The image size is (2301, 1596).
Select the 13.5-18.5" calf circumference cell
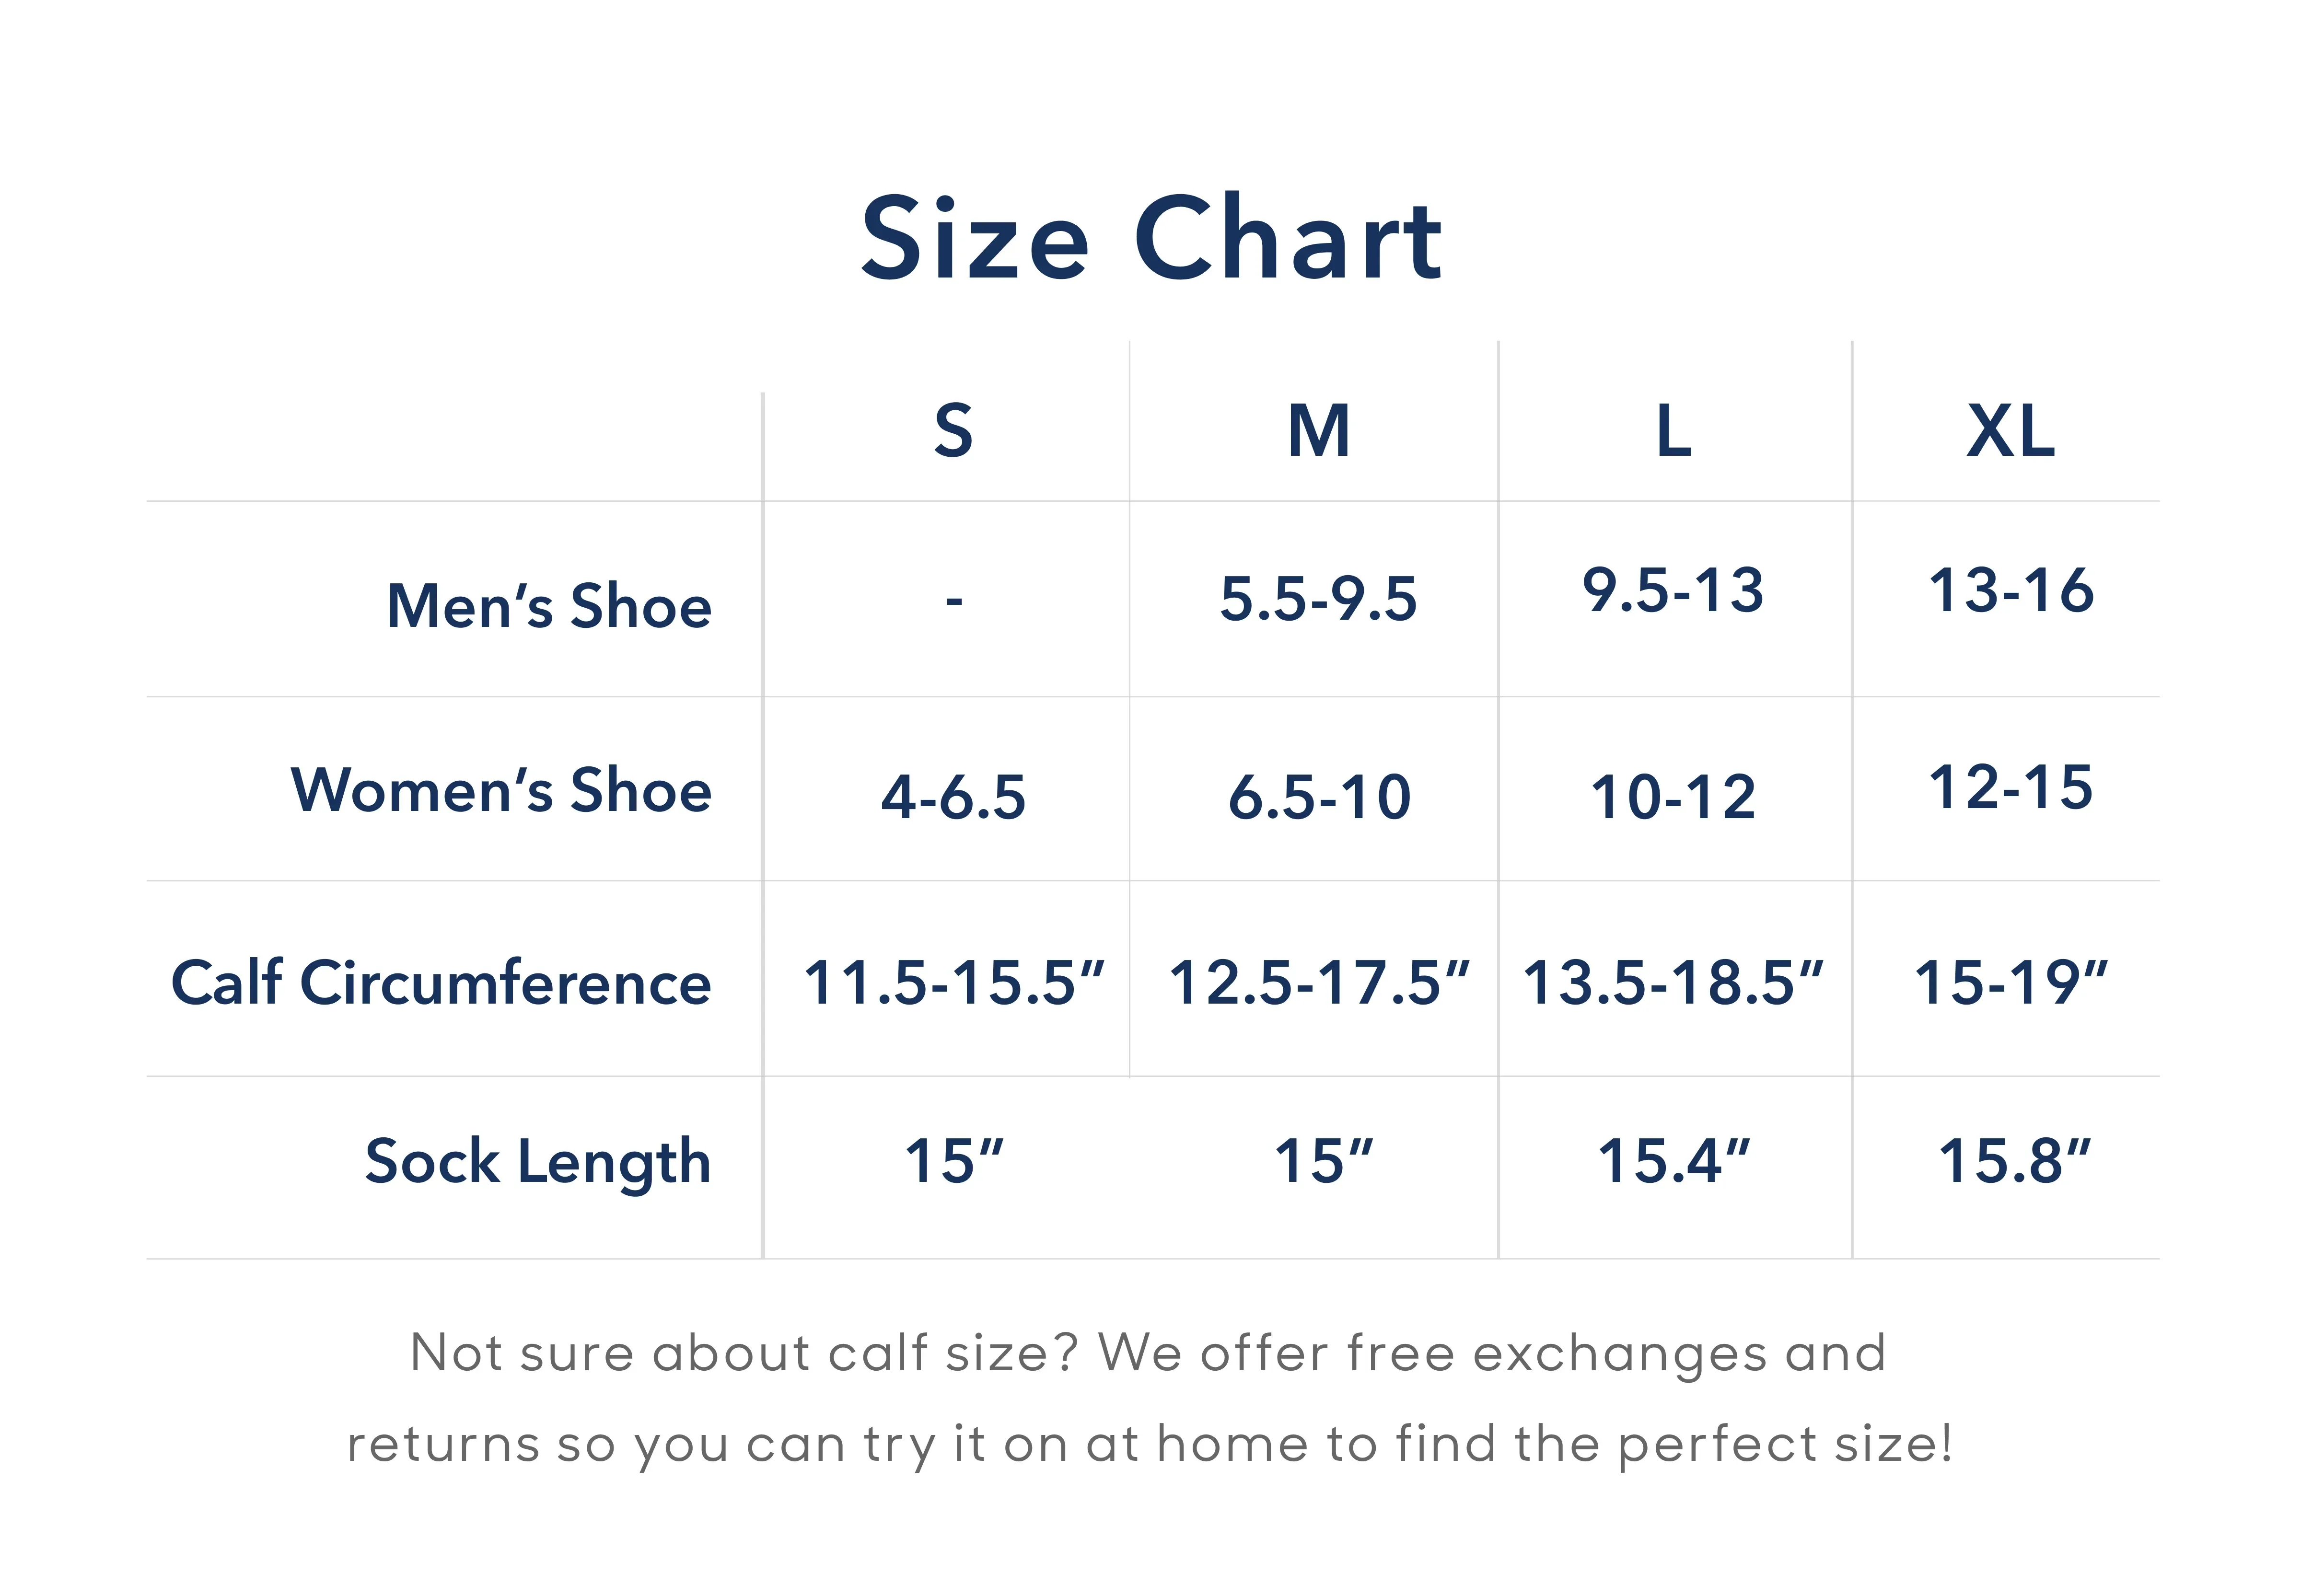pos(1673,982)
